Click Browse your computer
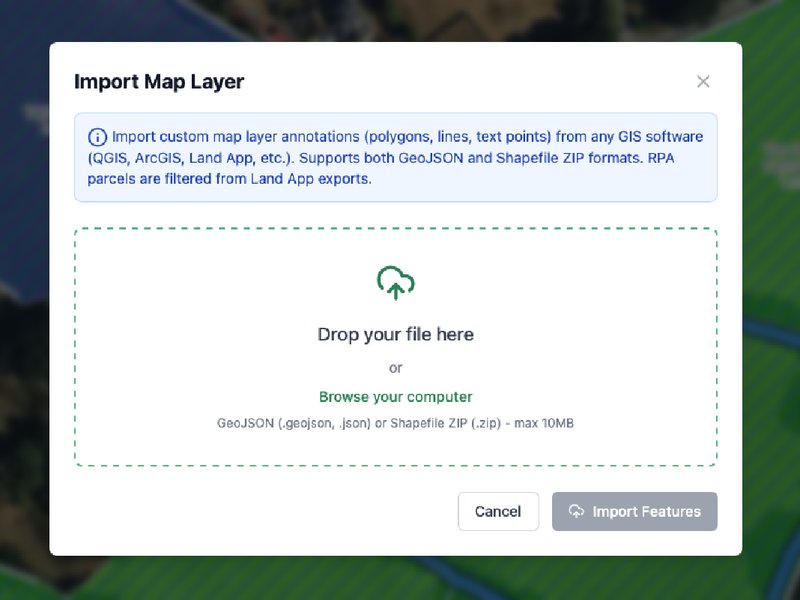This screenshot has width=800, height=600. pos(396,396)
